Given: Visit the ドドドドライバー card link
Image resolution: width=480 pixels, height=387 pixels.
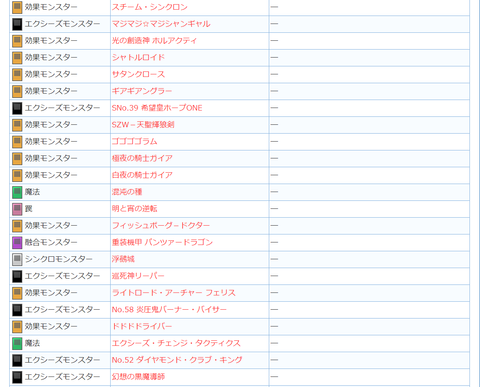Looking at the screenshot, I should coord(142,326).
